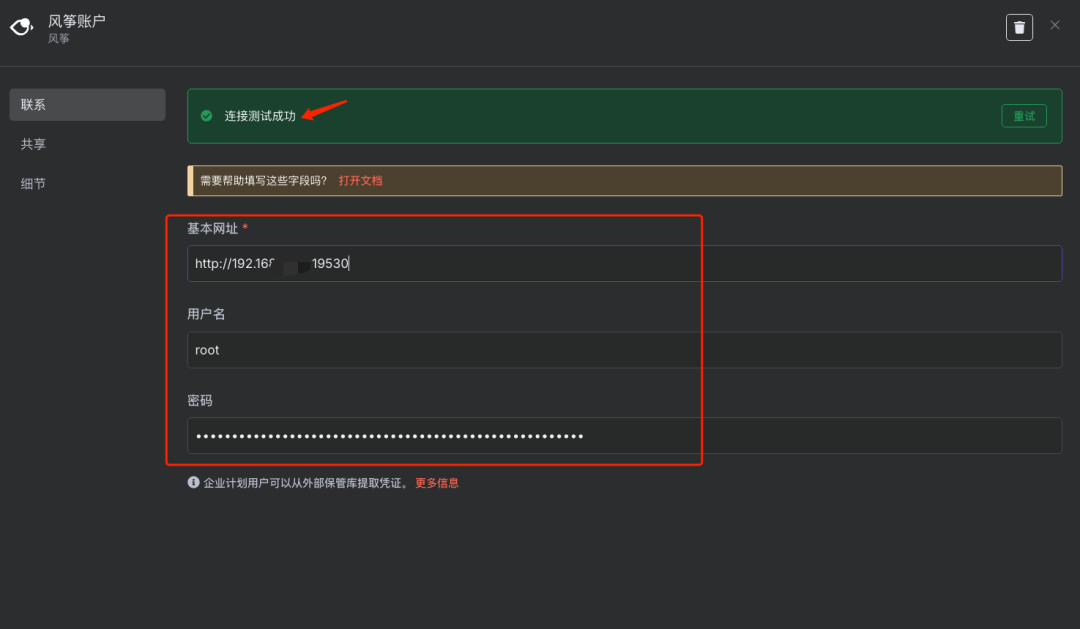Click the delete icon inside the top-right square
This screenshot has width=1080, height=629.
tap(1019, 26)
